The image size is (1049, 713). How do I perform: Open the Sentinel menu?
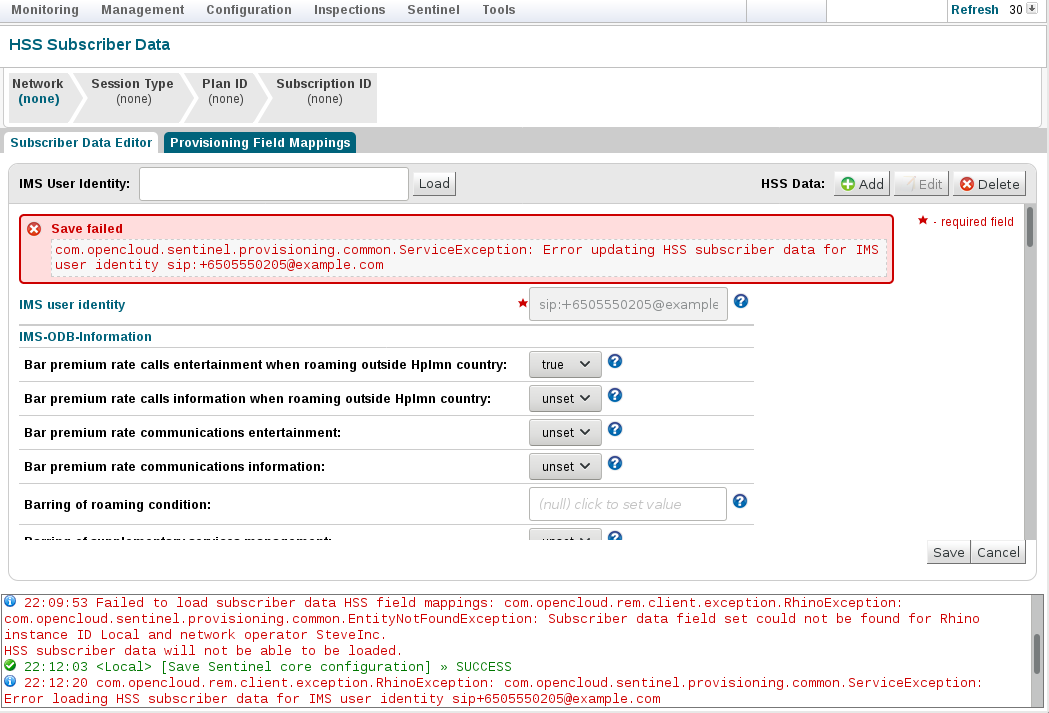[433, 10]
